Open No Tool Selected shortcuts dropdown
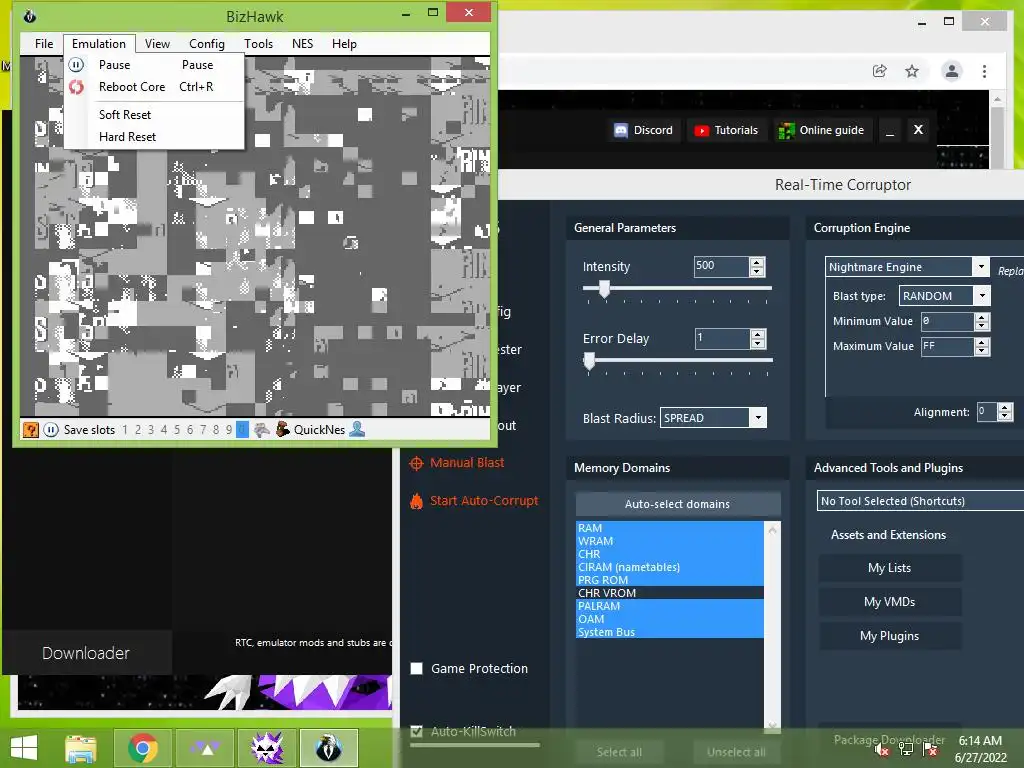Viewport: 1024px width, 768px height. tap(920, 501)
